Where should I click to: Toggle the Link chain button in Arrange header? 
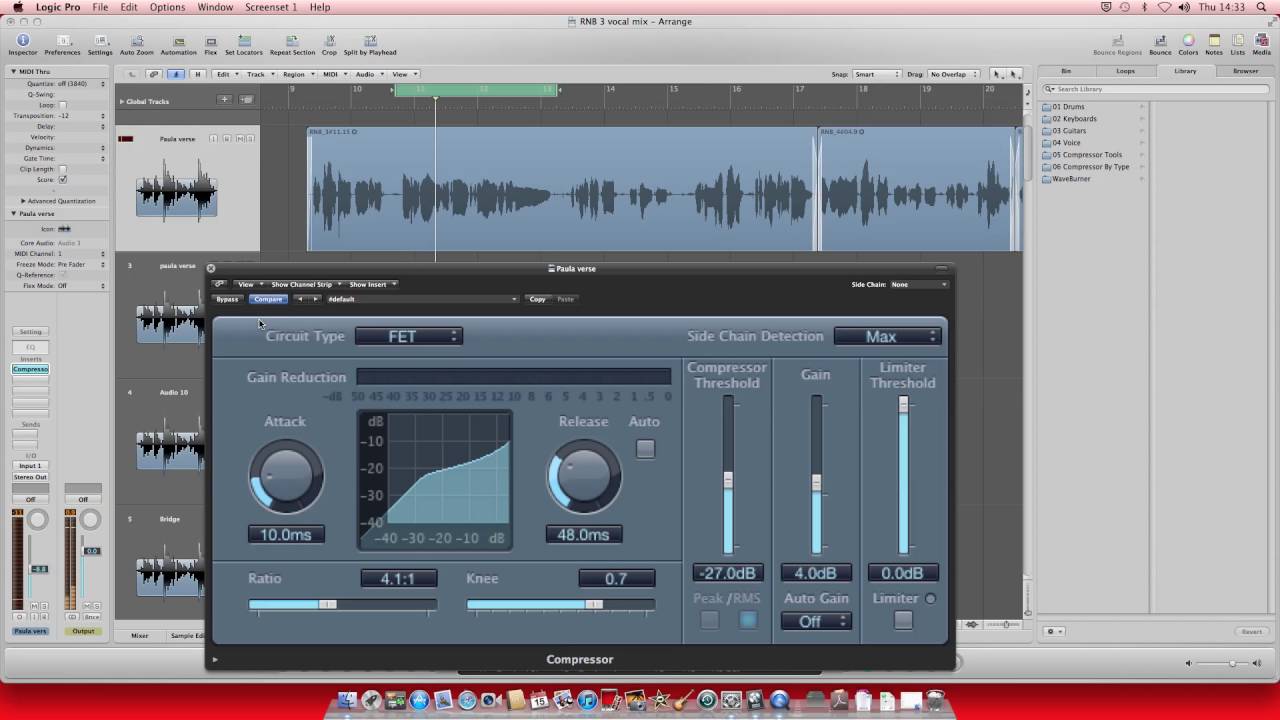tap(154, 74)
